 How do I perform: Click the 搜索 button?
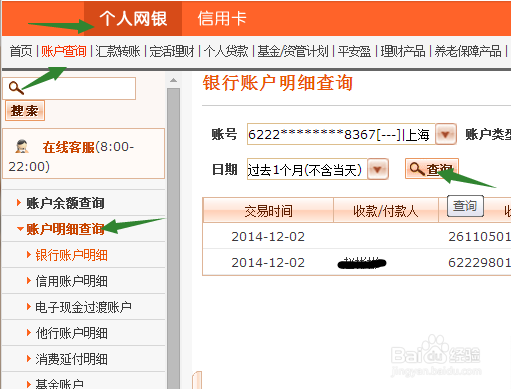coord(25,111)
